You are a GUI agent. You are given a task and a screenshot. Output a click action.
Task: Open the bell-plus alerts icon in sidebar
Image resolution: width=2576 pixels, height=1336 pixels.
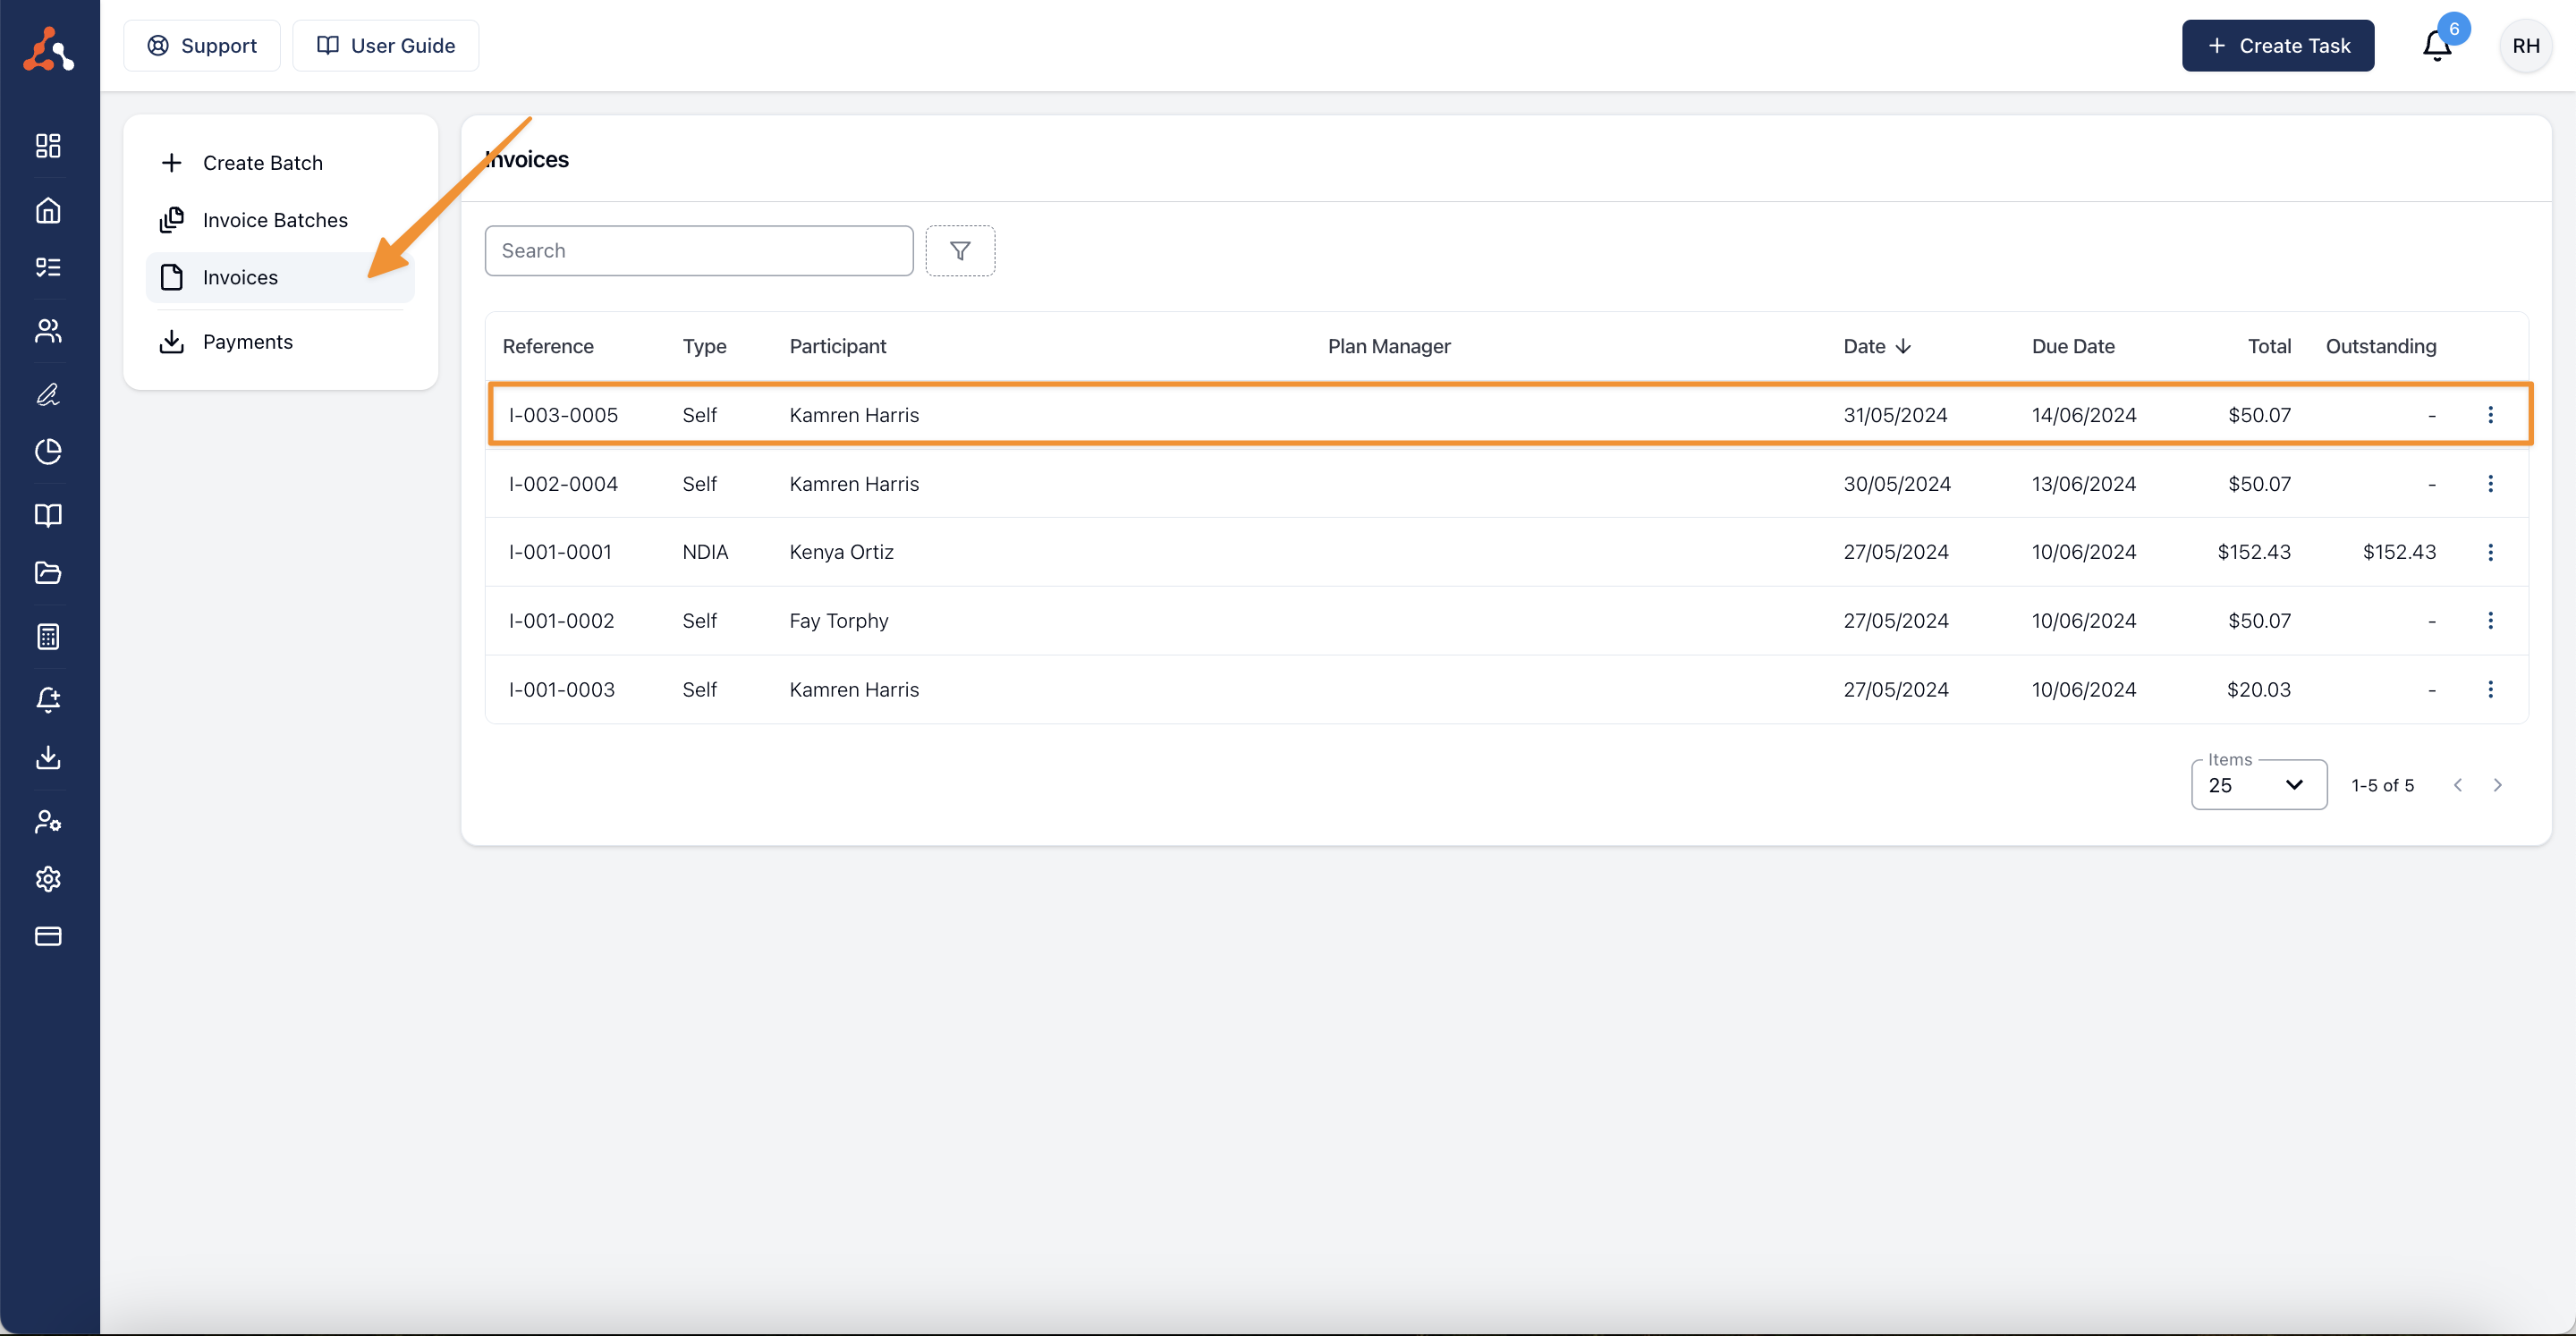tap(48, 699)
